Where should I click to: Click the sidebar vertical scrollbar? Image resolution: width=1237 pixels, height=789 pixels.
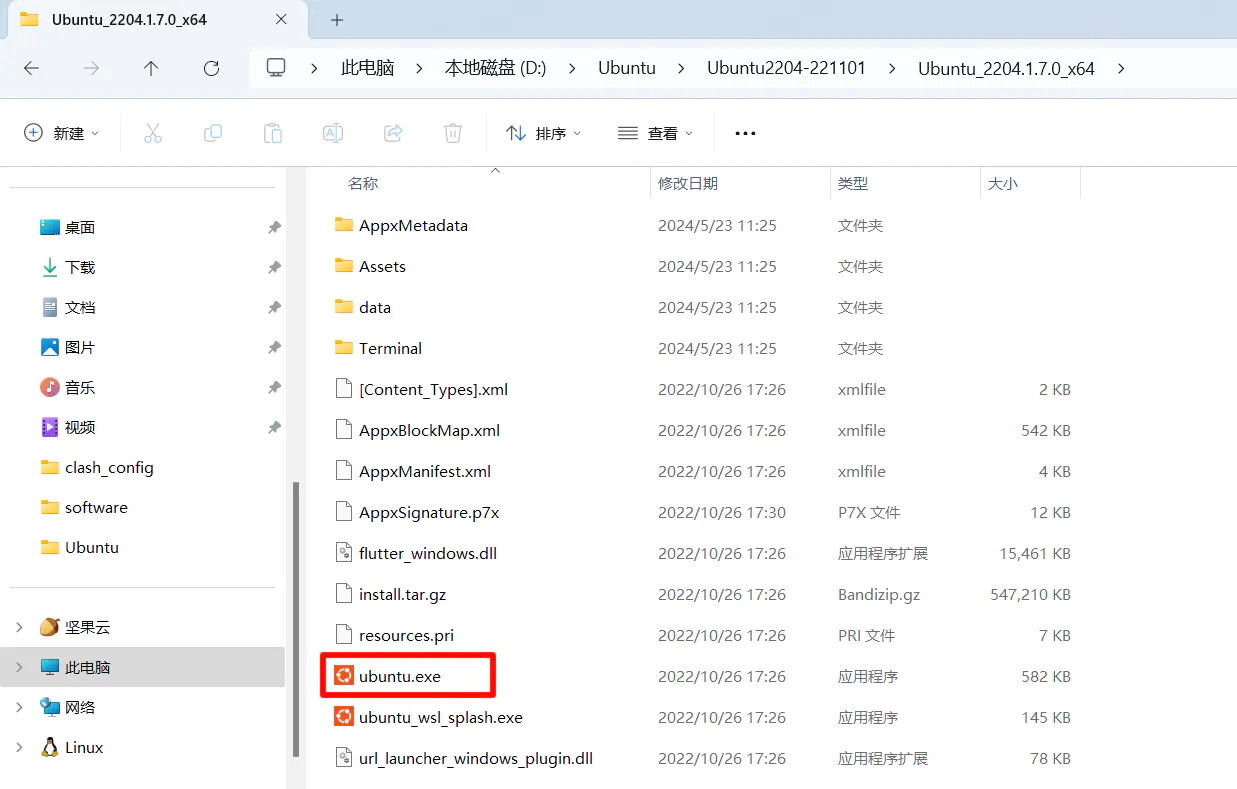pos(295,619)
